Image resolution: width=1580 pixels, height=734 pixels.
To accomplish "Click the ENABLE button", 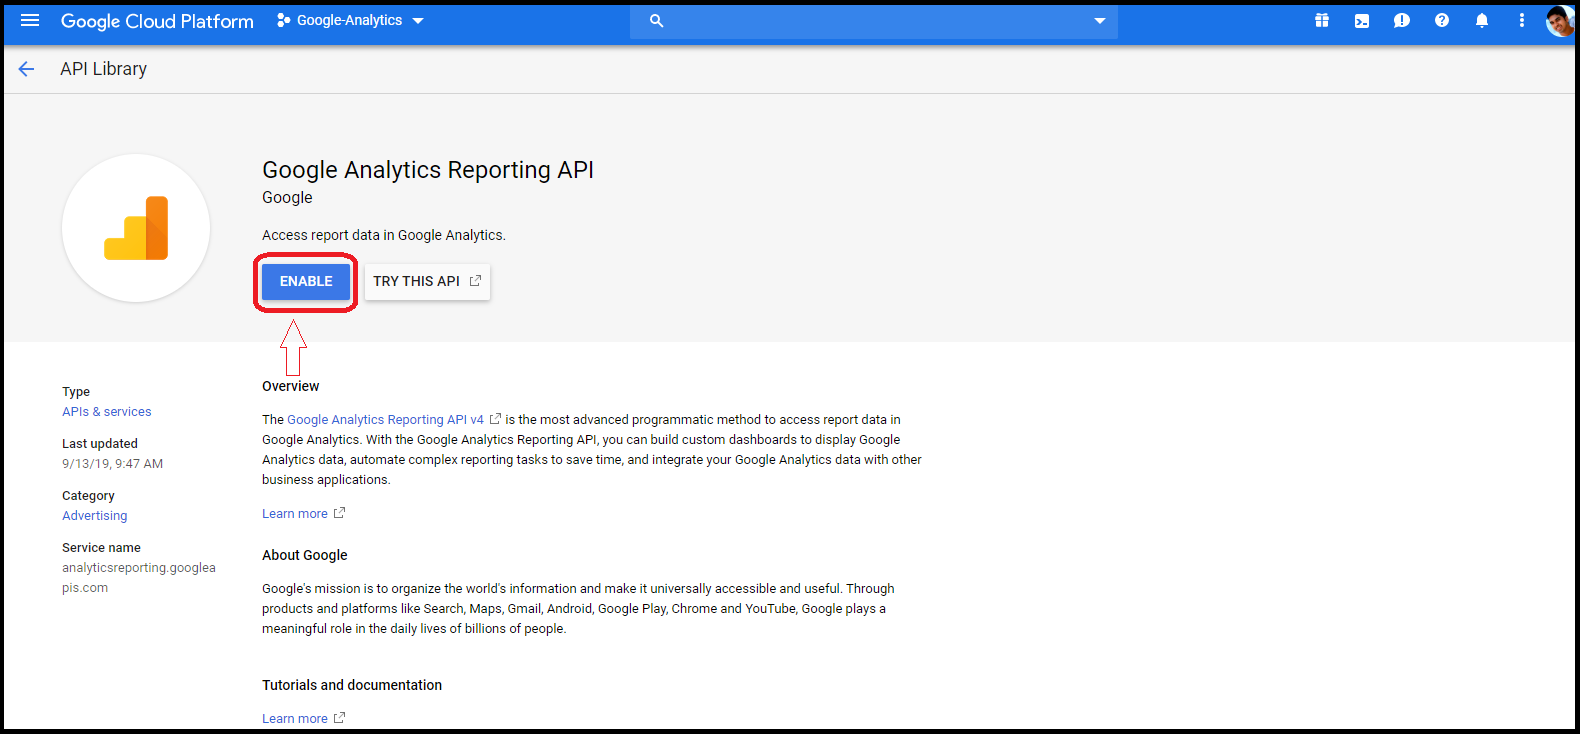I will 306,282.
